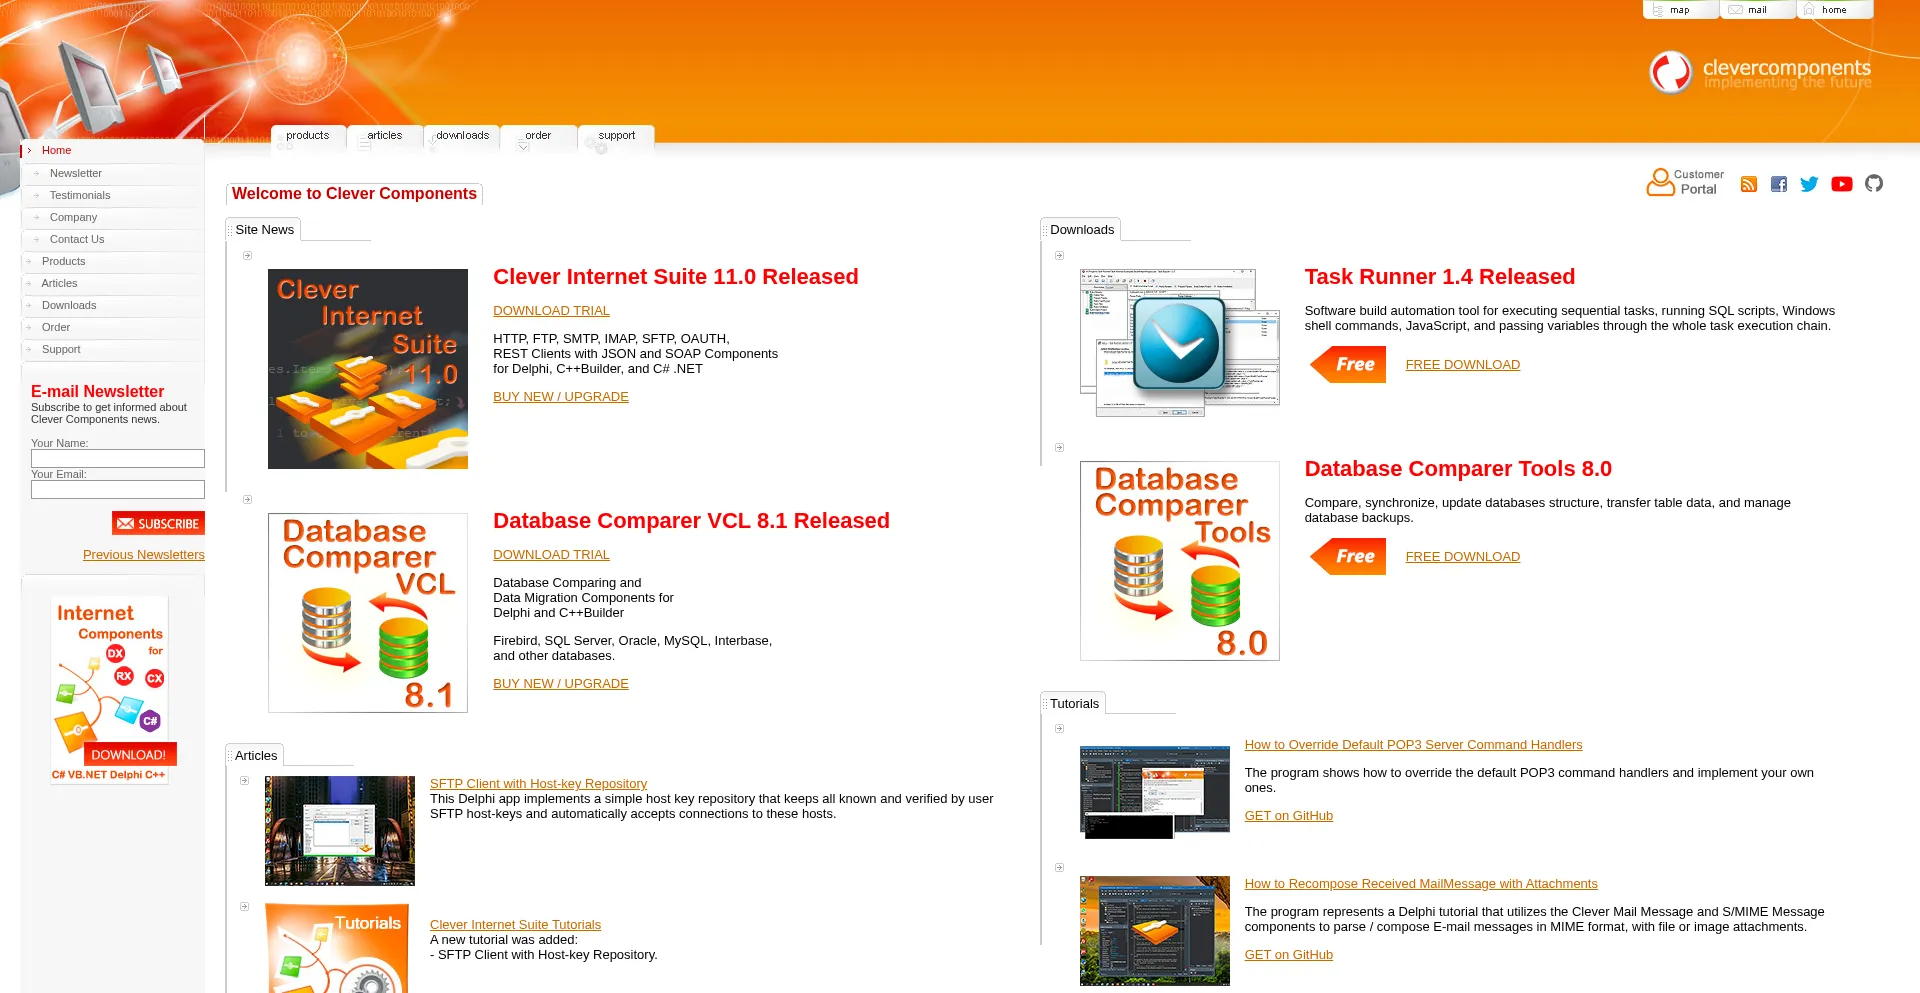Open the RSS feed icon
This screenshot has width=1920, height=993.
[1748, 184]
